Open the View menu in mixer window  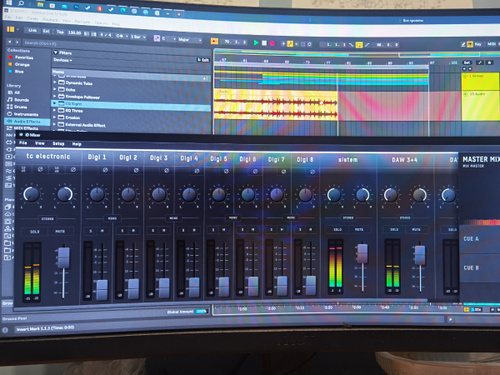[40, 143]
